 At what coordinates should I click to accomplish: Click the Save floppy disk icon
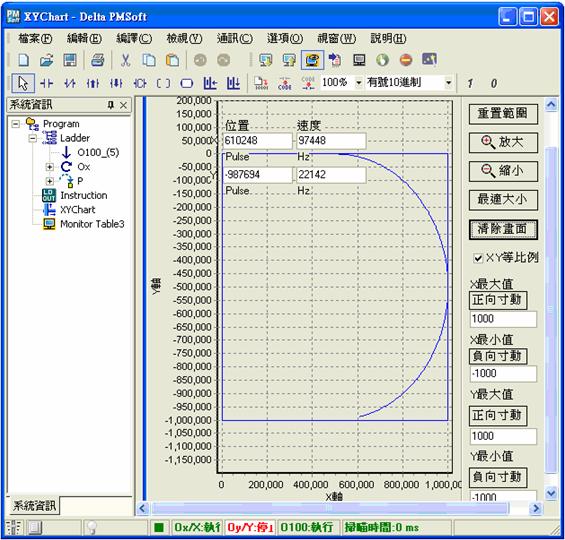tap(70, 60)
